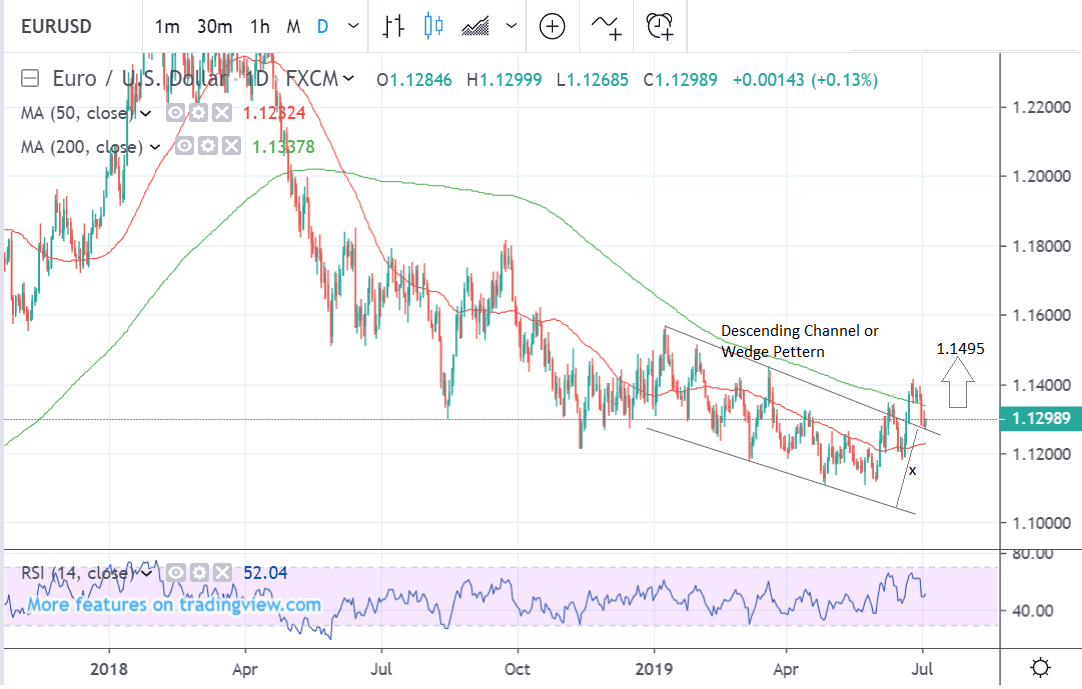Viewport: 1082px width, 689px height.
Task: Click the Oct date axis label
Action: (x=518, y=669)
